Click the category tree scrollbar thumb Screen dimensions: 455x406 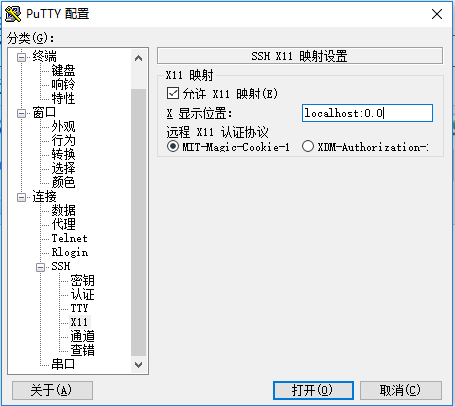pos(139,222)
